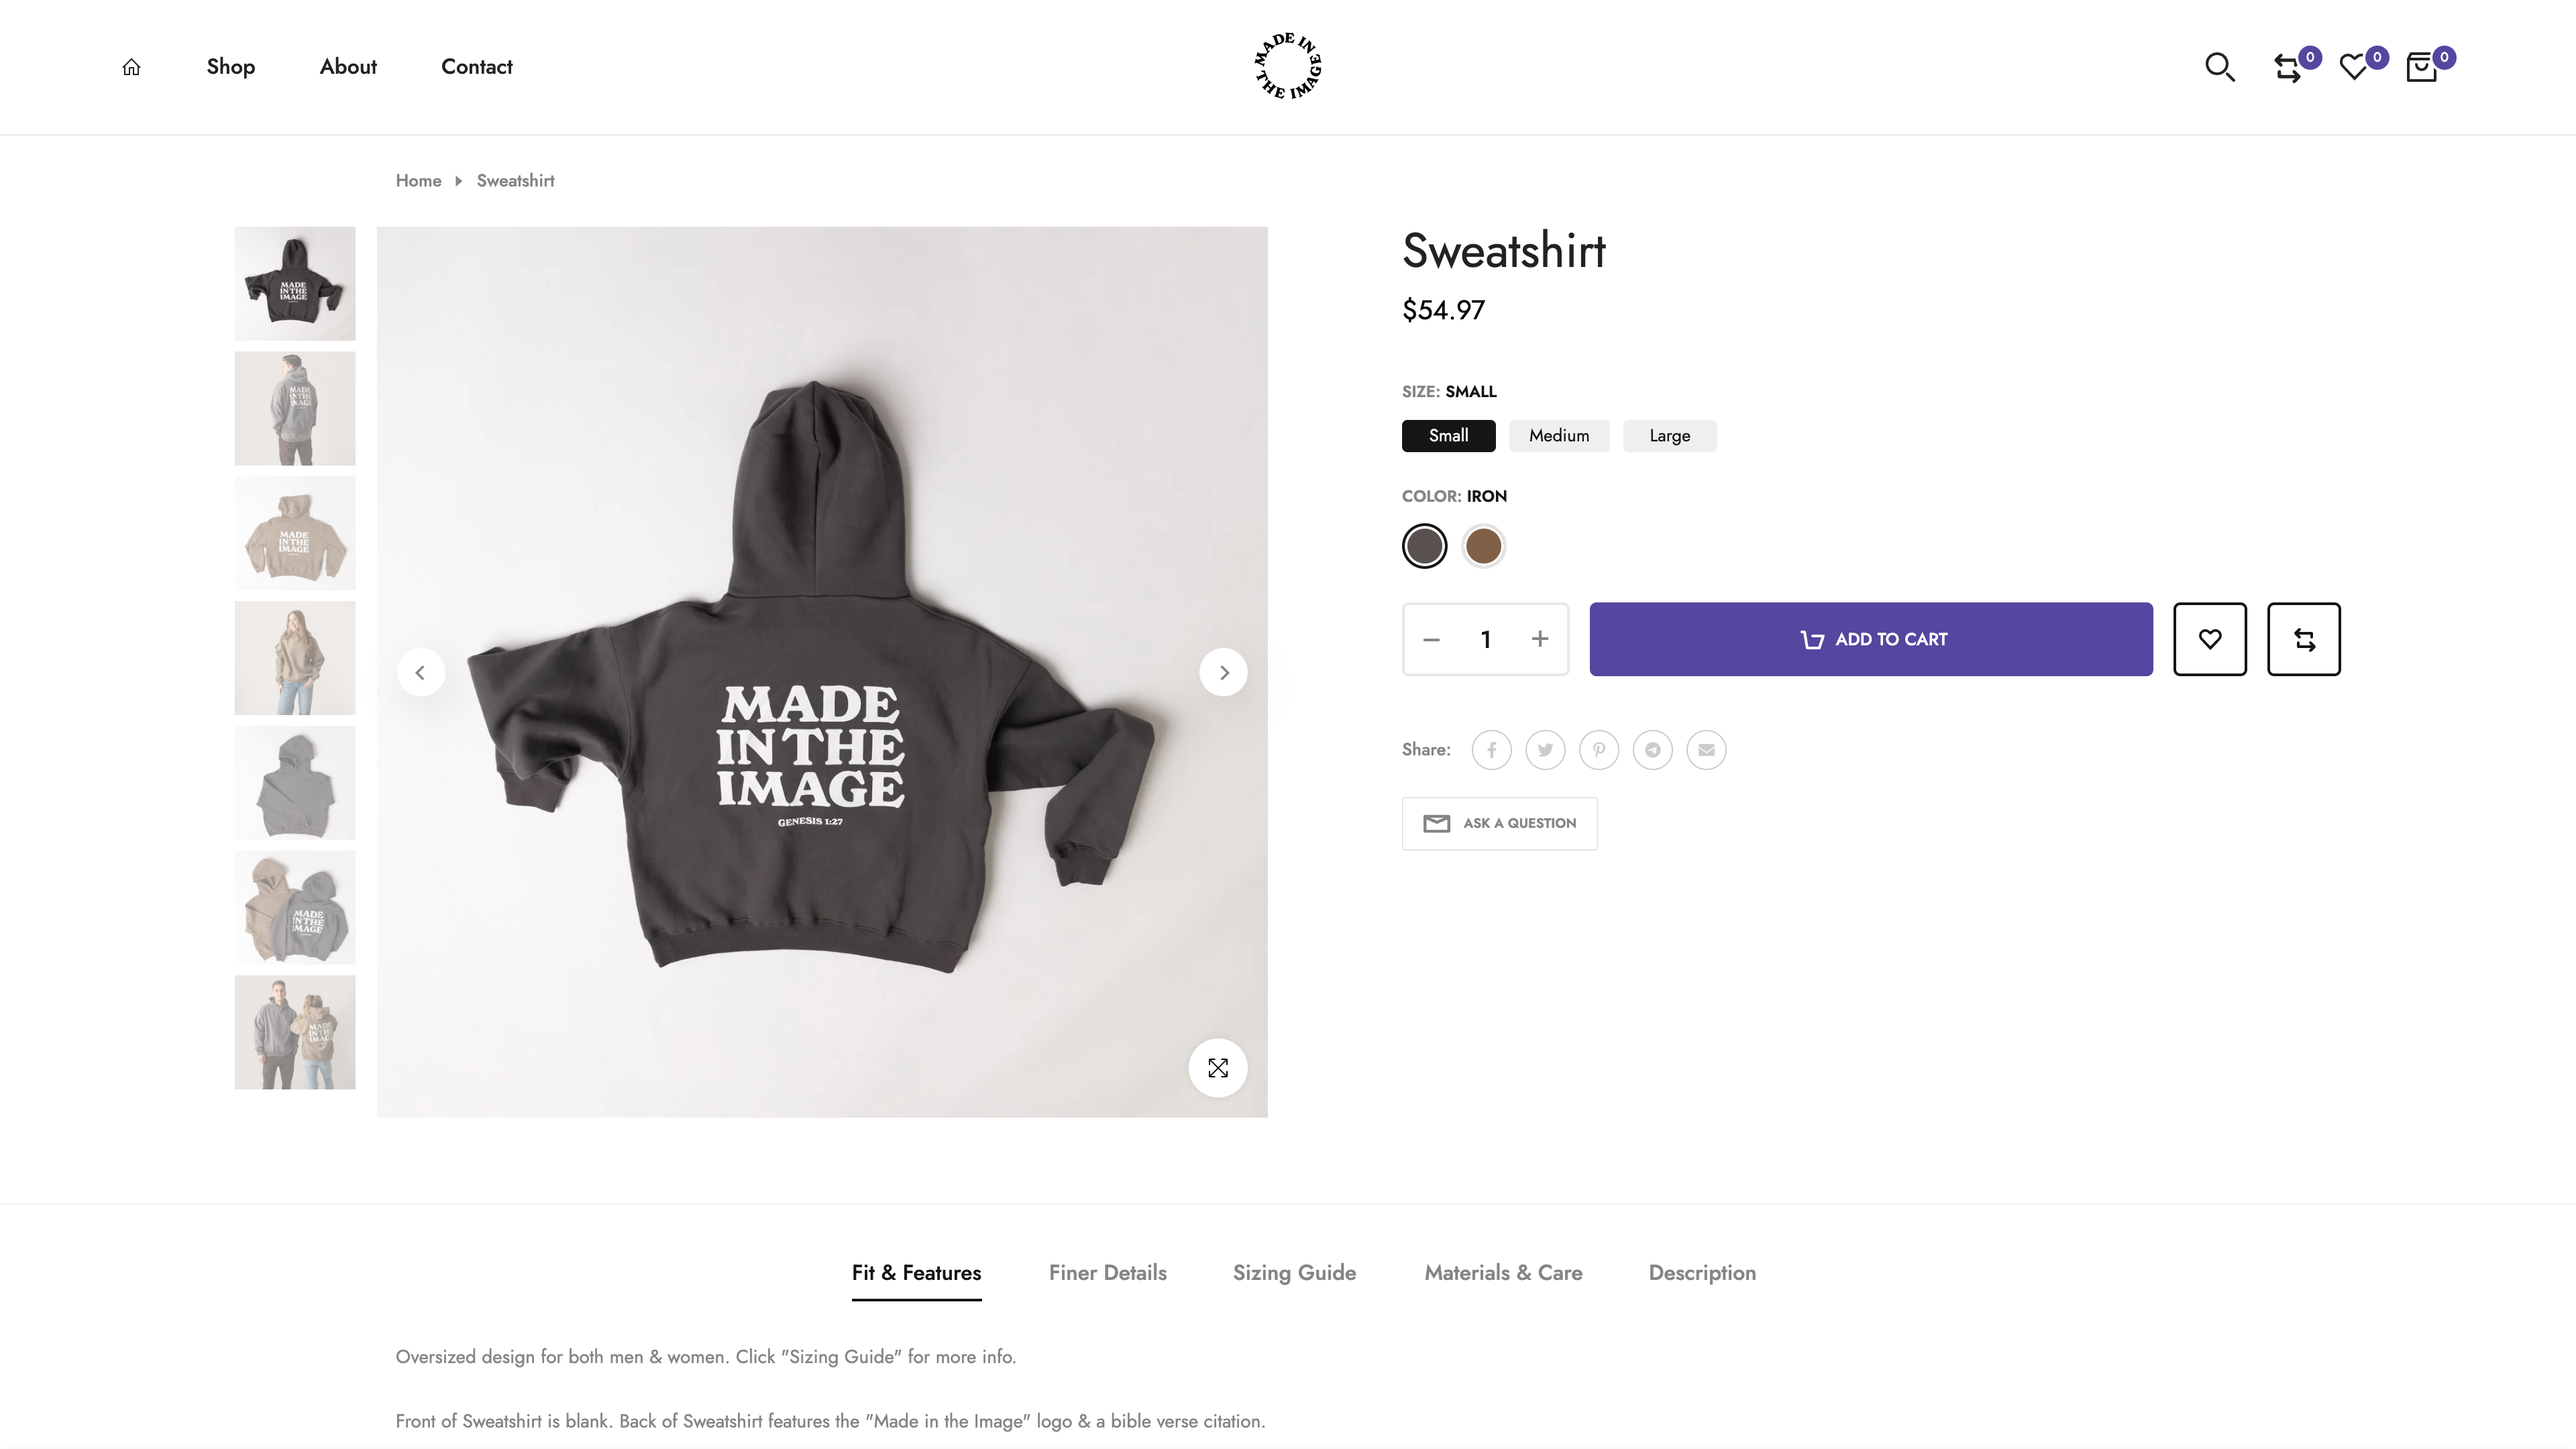2576x1449 pixels.
Task: Click the home icon in the navigation
Action: [130, 66]
